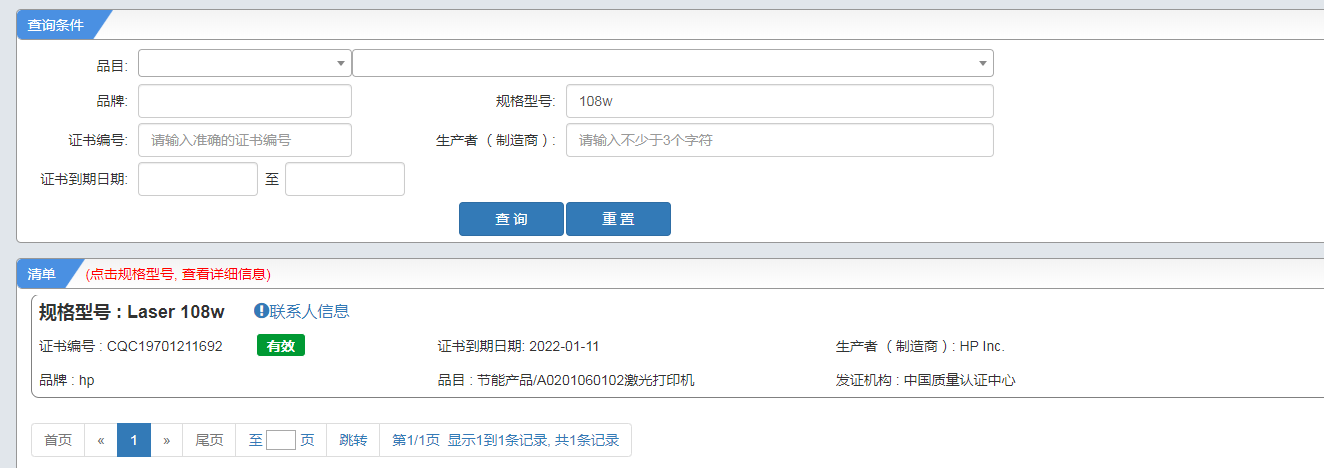Screen dimensions: 1324x468
Task: Click the 发证机构 : 中国质量认证中心 text
Action: pyautogui.click(x=926, y=380)
